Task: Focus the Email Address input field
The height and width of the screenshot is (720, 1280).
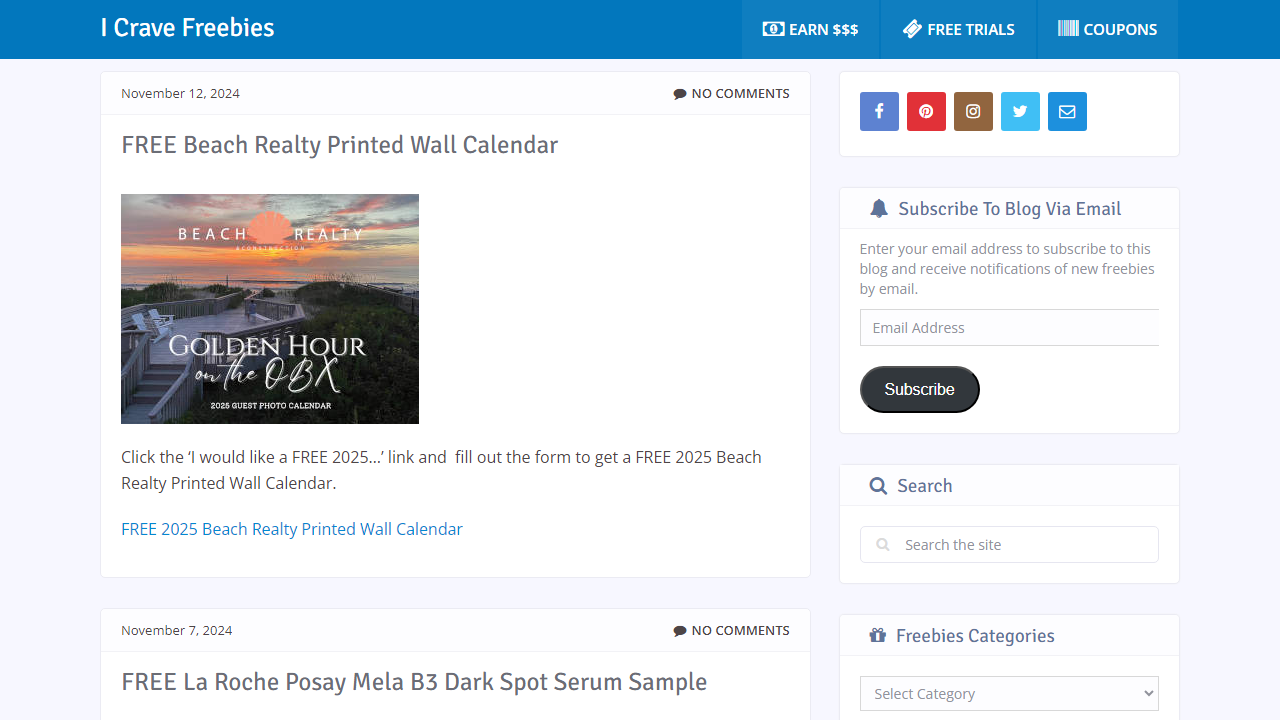Action: [x=1009, y=328]
